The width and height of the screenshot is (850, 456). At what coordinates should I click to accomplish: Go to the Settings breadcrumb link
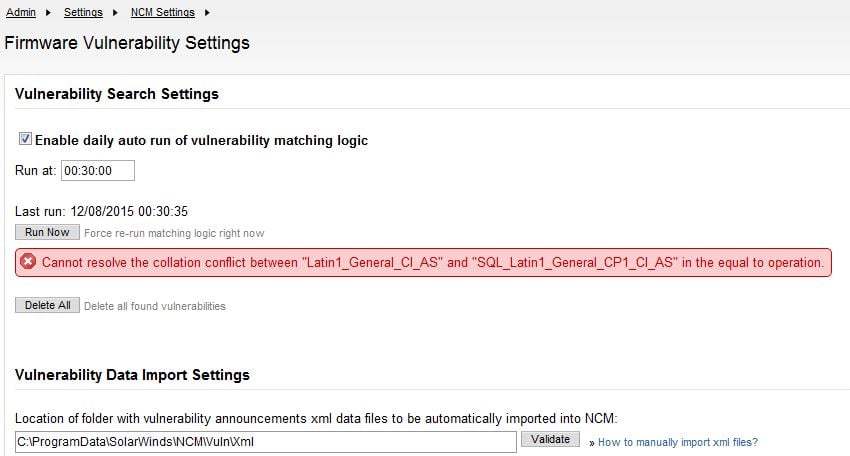tap(82, 13)
